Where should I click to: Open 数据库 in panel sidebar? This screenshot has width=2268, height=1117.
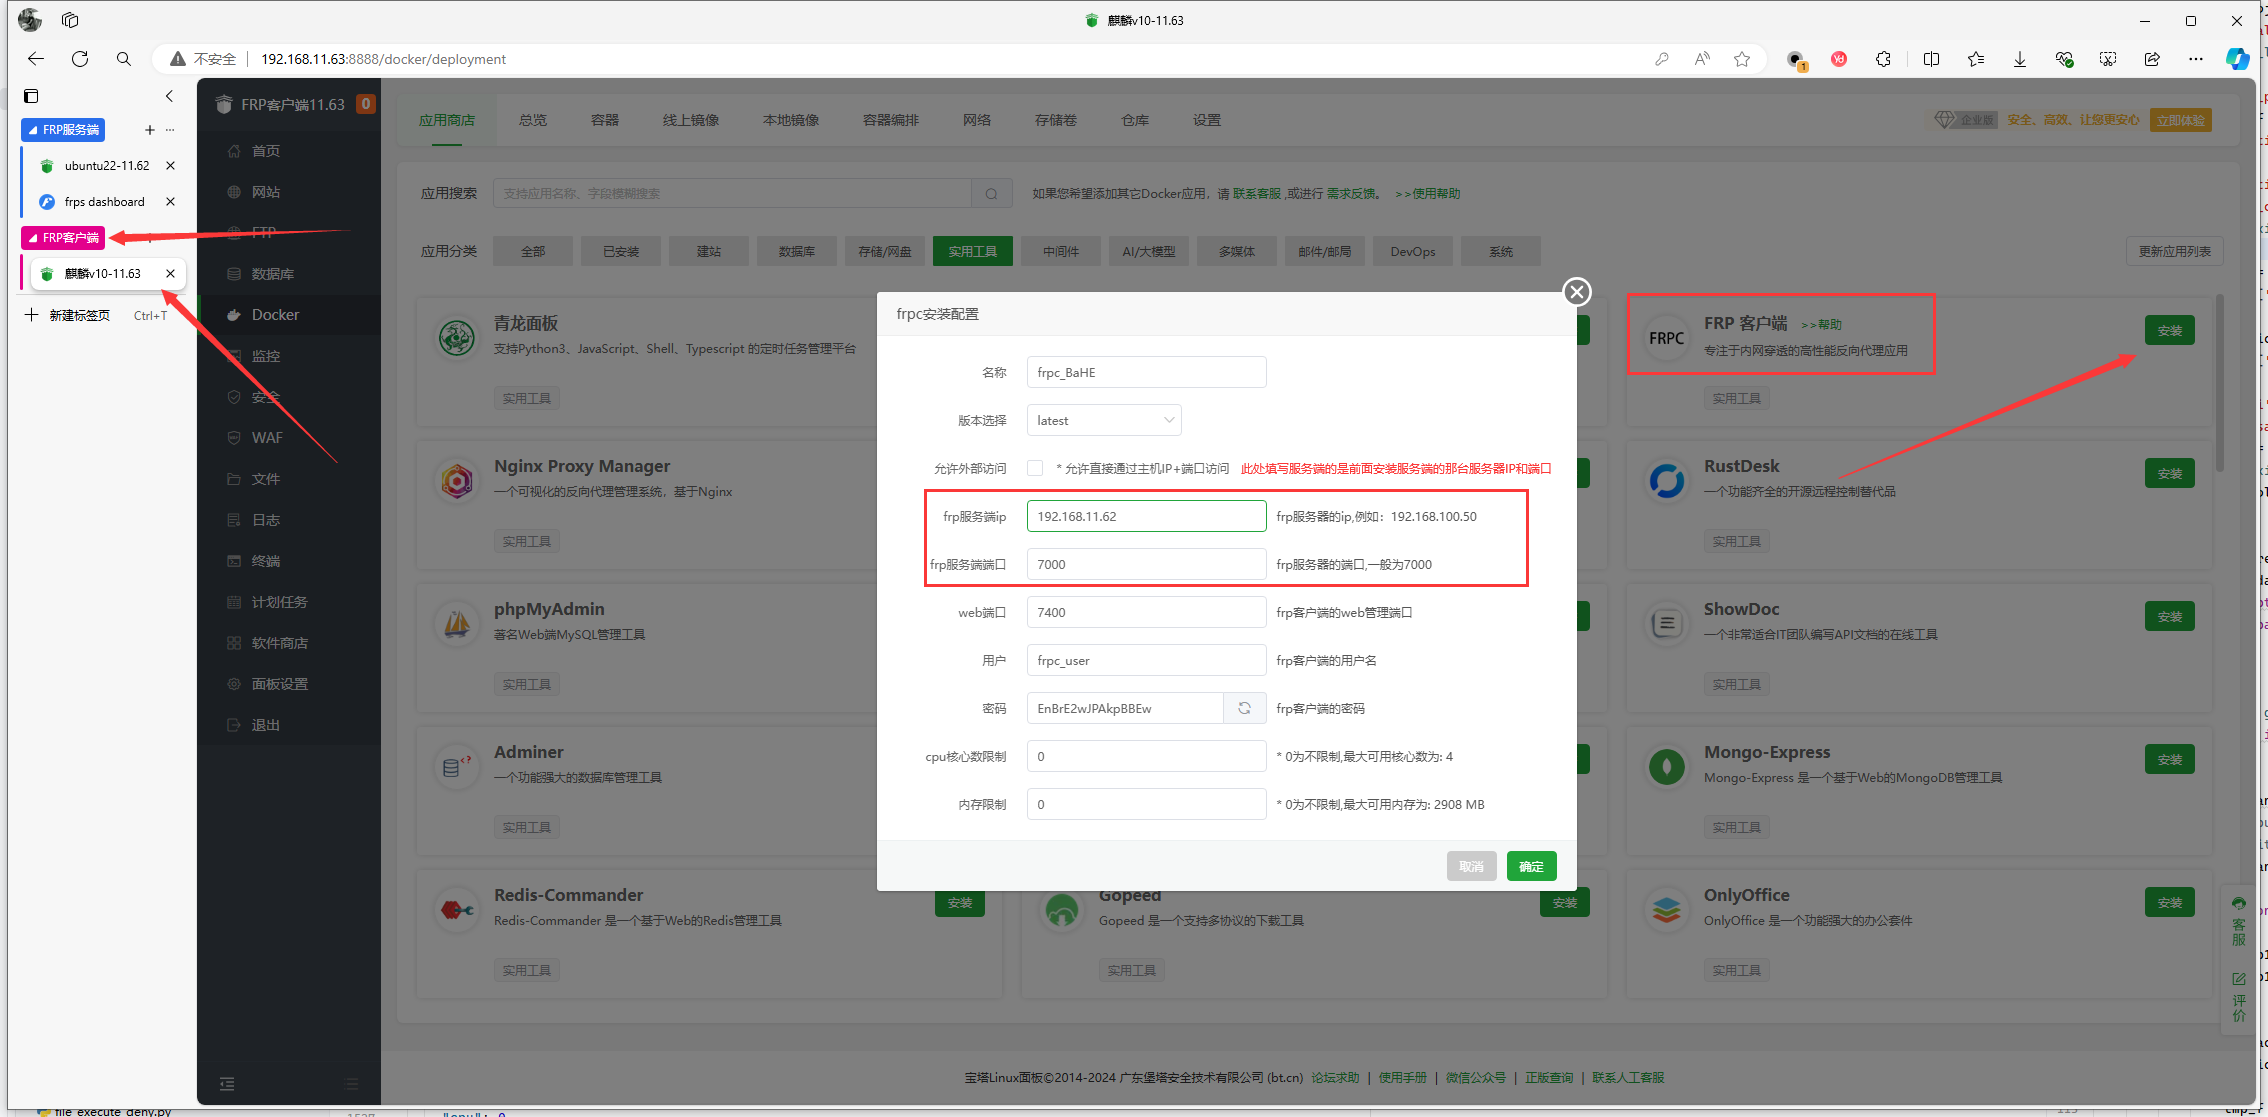[272, 274]
